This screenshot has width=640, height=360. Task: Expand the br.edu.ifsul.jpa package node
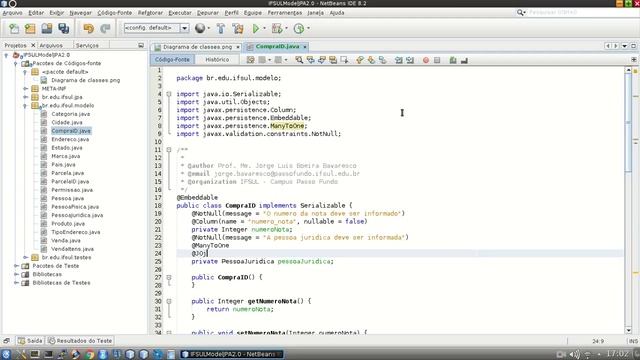coord(25,97)
